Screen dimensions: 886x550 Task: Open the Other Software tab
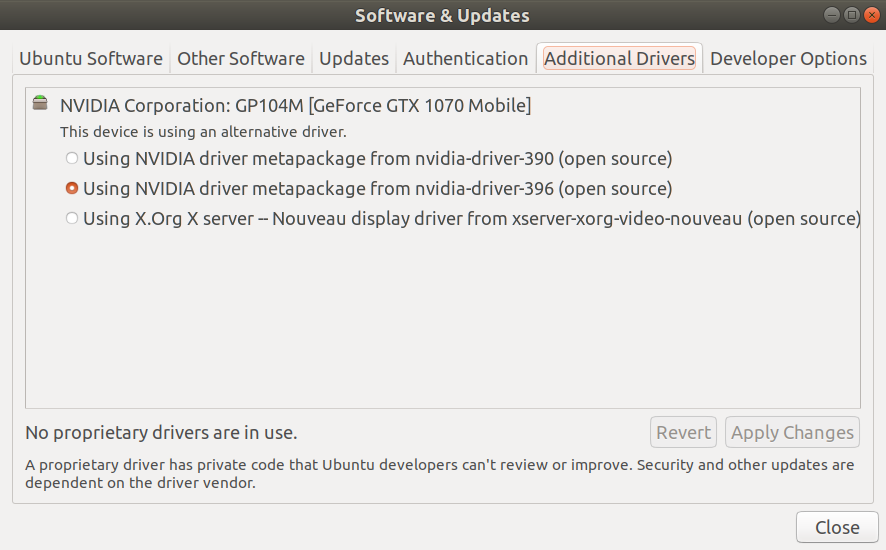241,59
